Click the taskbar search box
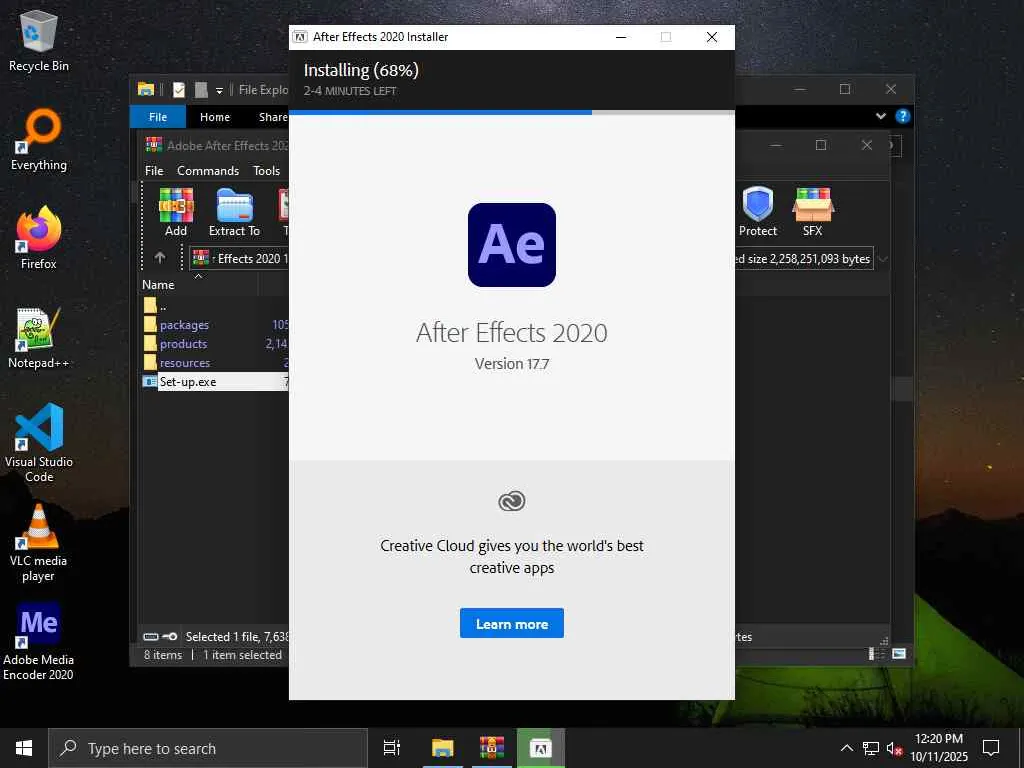Viewport: 1024px width, 768px height. pos(208,748)
